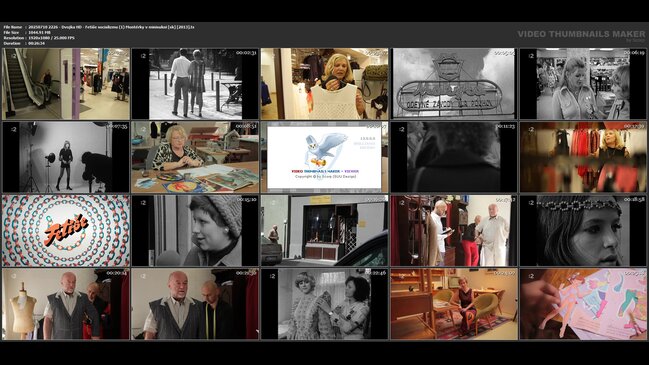649x365 pixels.
Task: Open thumbnail of woman at drawing table
Action: [195, 157]
